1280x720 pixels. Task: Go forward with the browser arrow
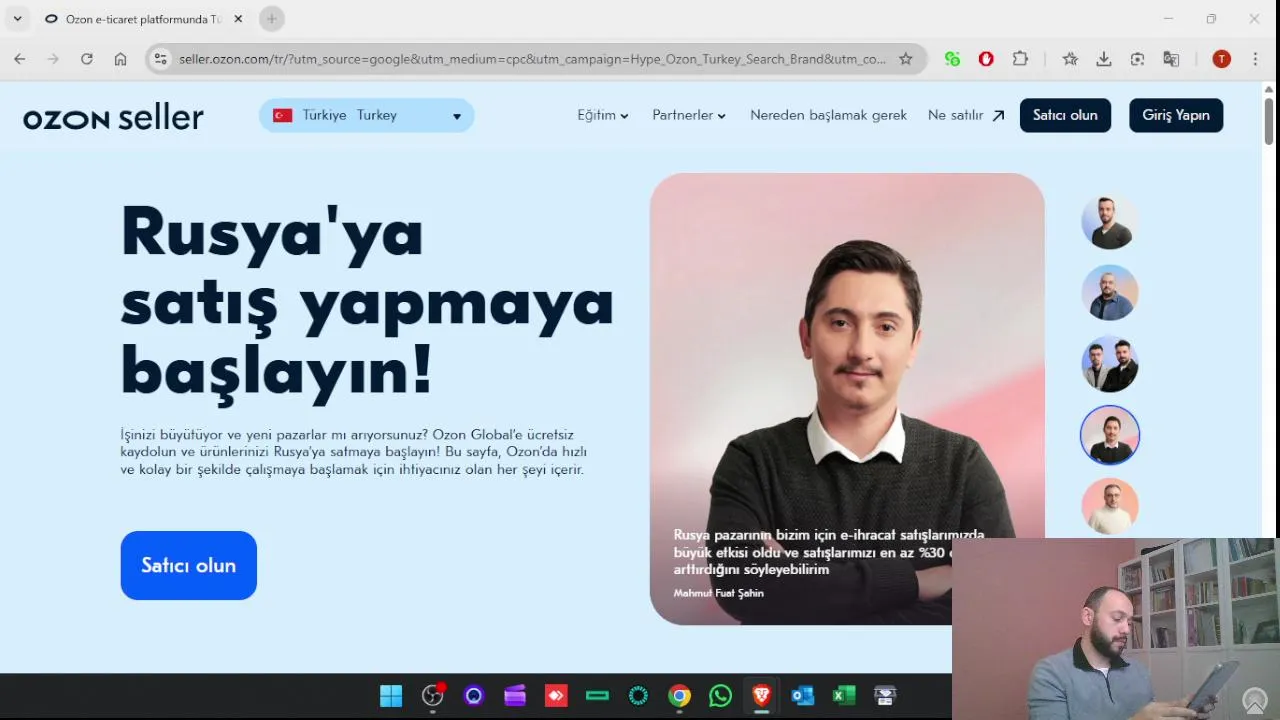(53, 59)
